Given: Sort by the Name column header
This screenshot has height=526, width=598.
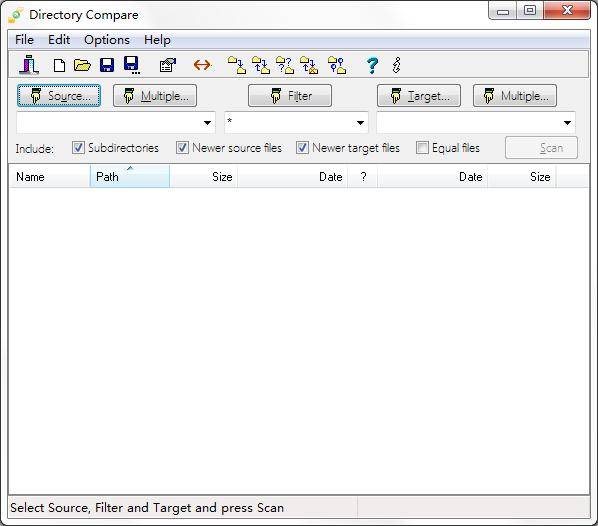Looking at the screenshot, I should [50, 177].
